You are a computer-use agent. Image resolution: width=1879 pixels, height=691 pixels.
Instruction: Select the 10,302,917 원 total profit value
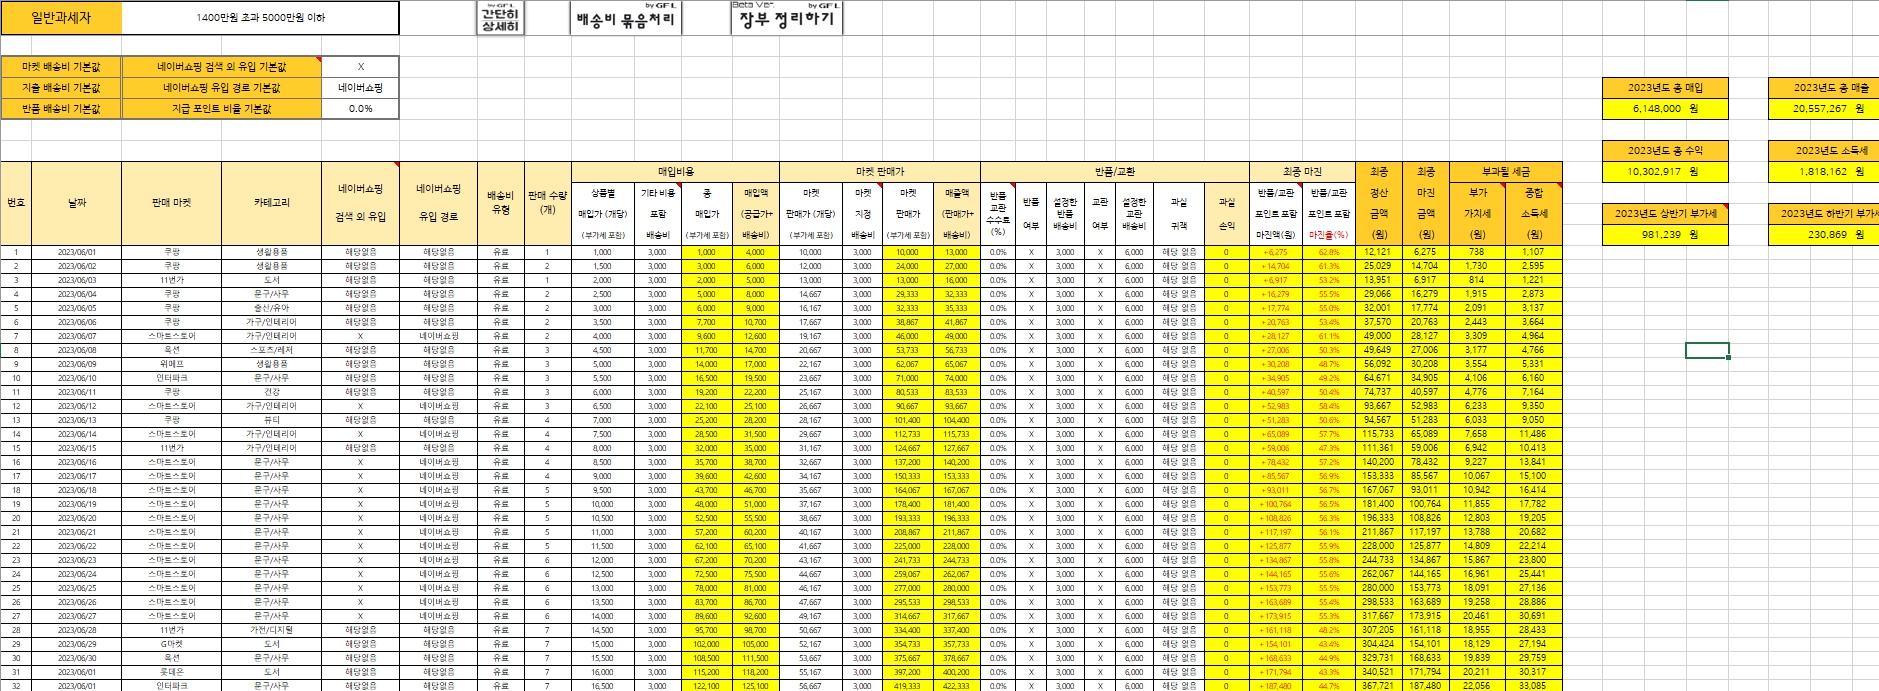(1665, 172)
